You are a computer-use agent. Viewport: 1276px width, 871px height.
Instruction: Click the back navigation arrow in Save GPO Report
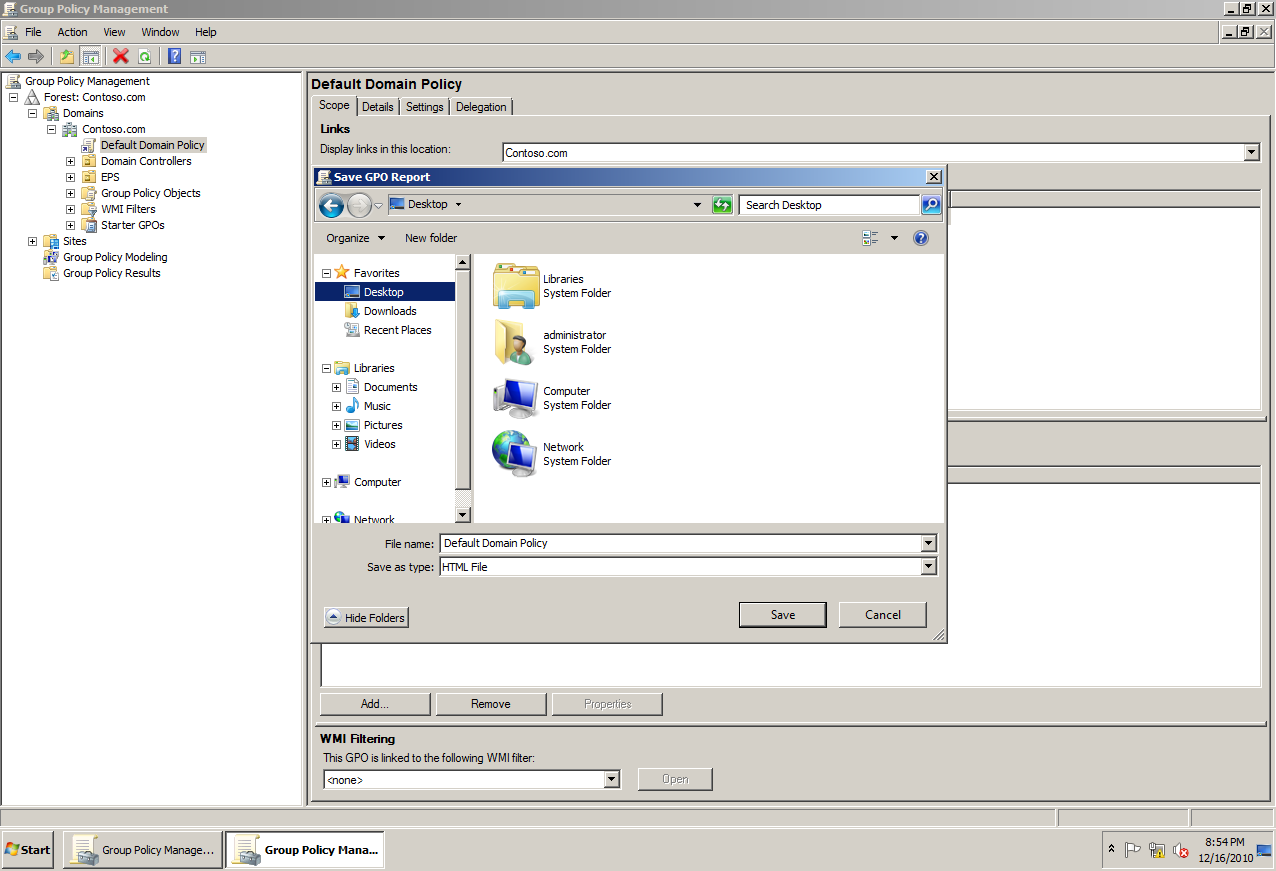pos(331,204)
